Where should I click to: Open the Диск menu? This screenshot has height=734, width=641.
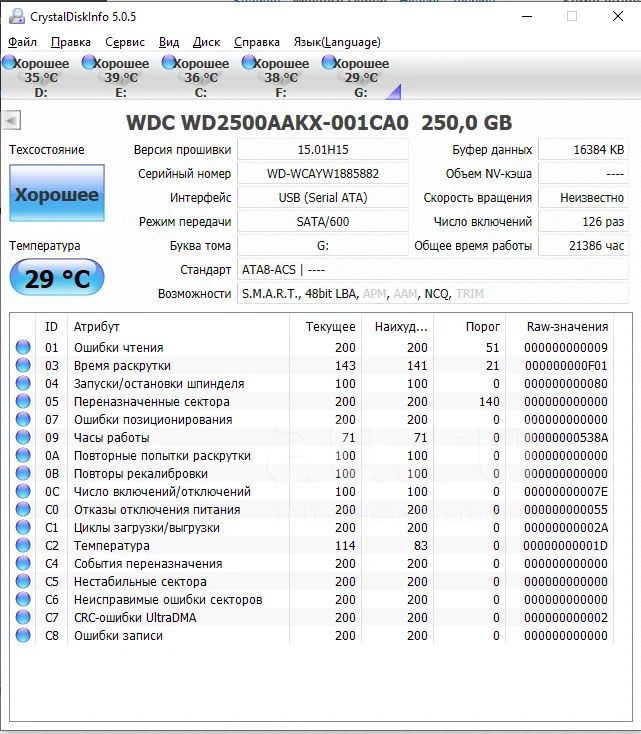pos(206,42)
